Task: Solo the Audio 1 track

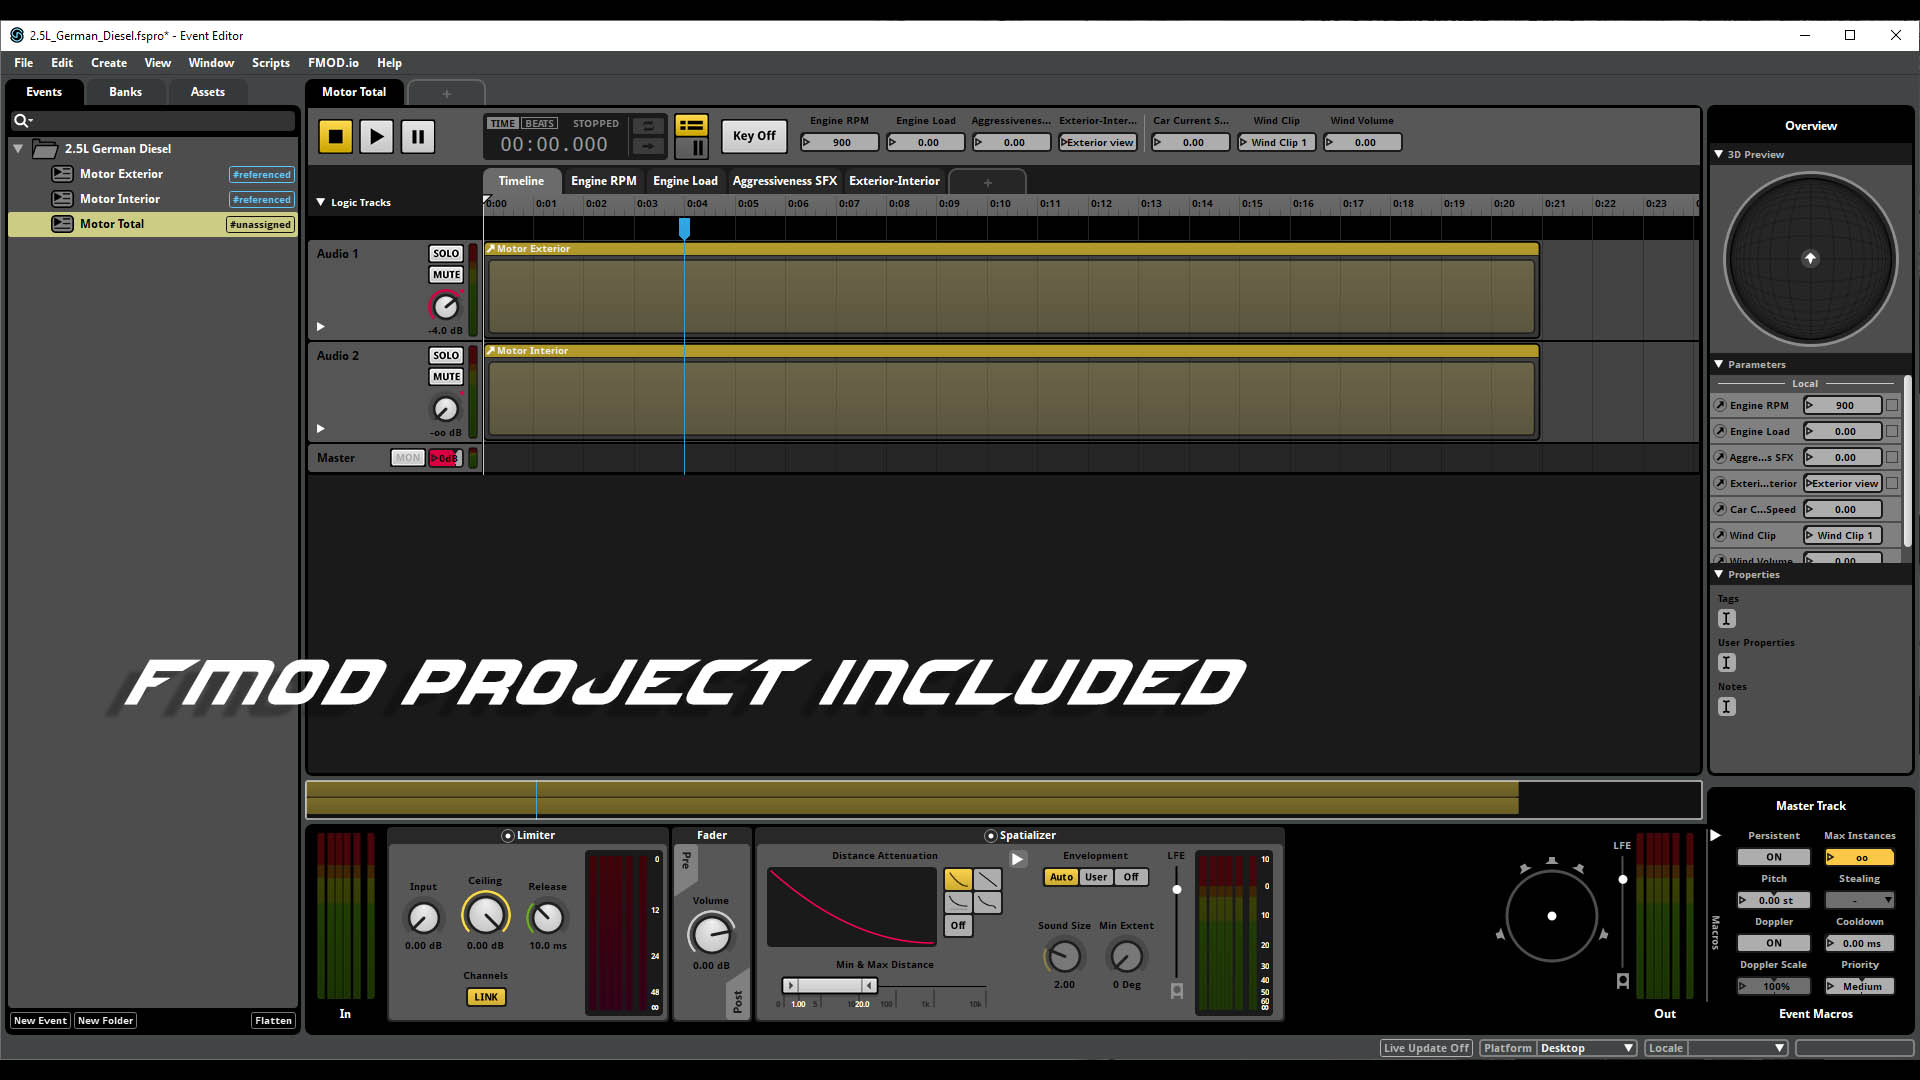Action: click(x=445, y=253)
